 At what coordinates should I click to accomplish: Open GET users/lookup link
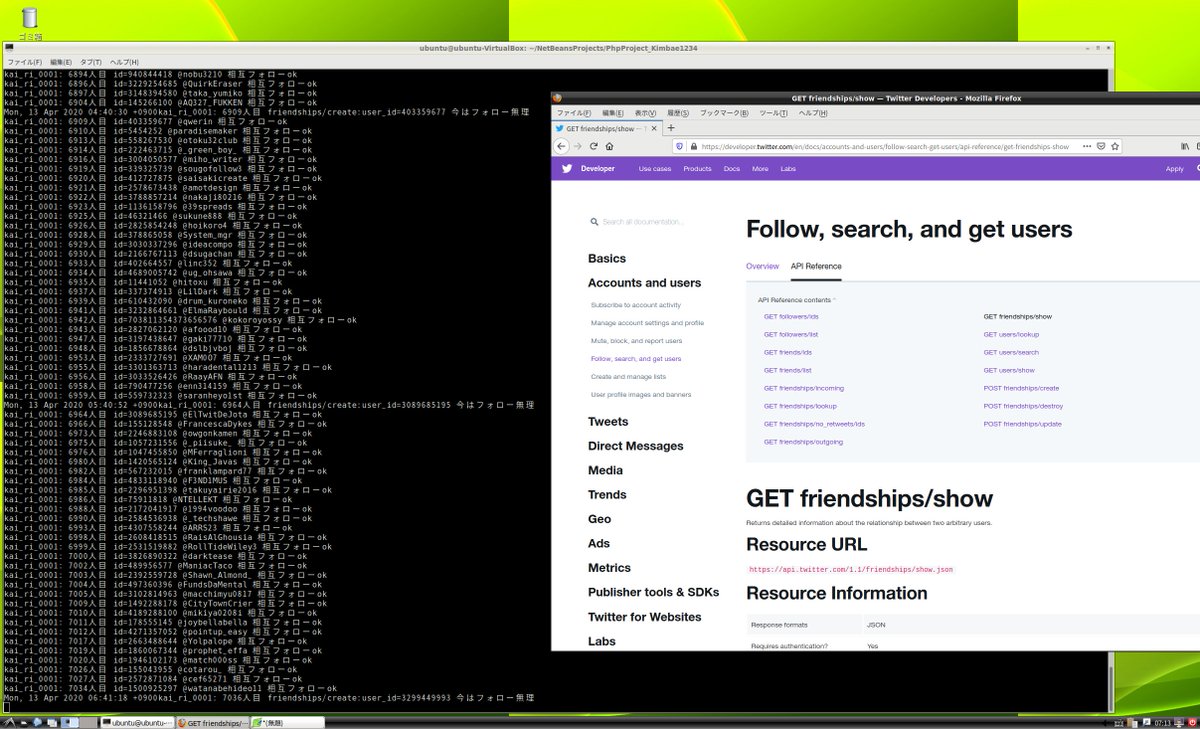(x=1011, y=334)
